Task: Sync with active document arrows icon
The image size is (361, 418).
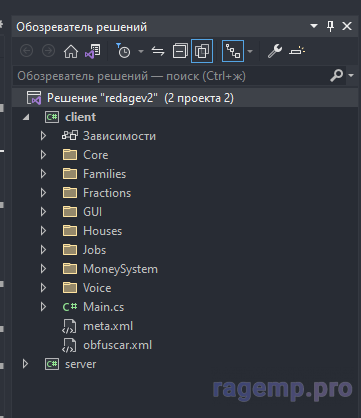Action: [x=158, y=51]
